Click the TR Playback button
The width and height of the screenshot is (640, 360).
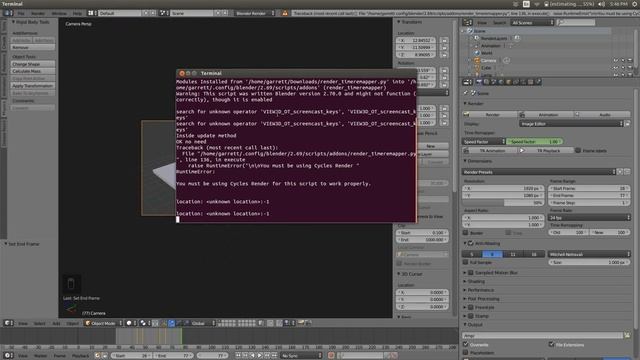545,151
